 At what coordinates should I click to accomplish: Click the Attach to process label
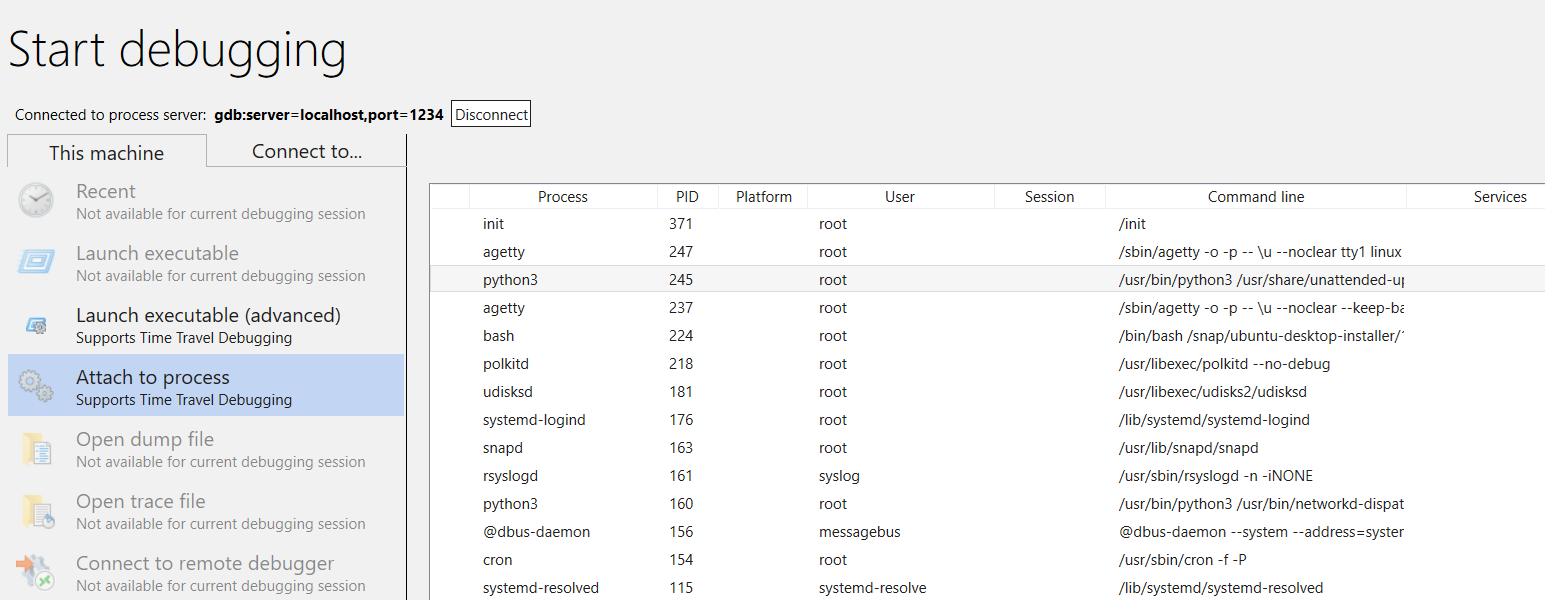click(x=152, y=377)
